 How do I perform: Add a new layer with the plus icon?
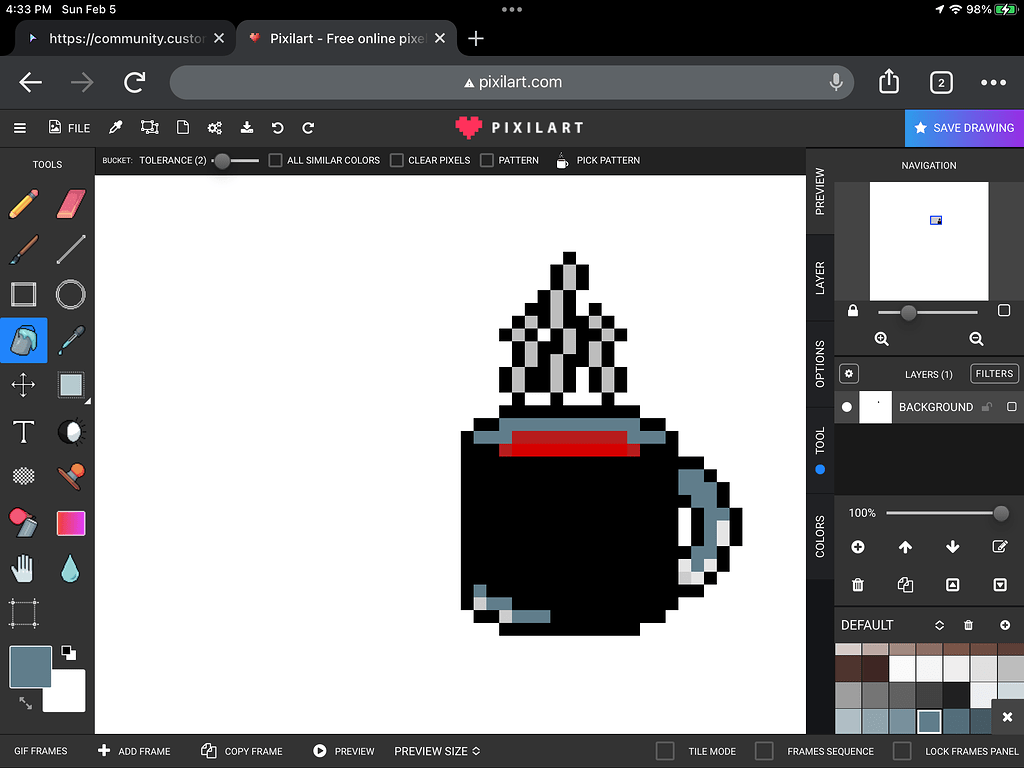pyautogui.click(x=857, y=546)
